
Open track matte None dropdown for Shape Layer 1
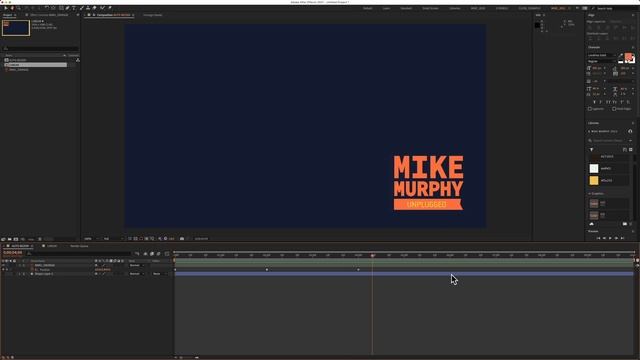[159, 274]
